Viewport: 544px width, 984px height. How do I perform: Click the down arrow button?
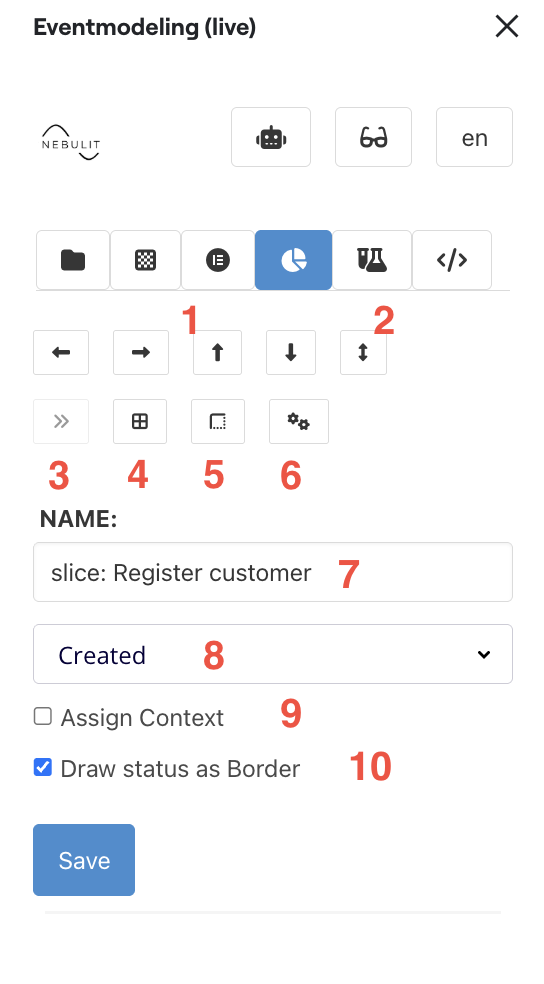click(291, 353)
